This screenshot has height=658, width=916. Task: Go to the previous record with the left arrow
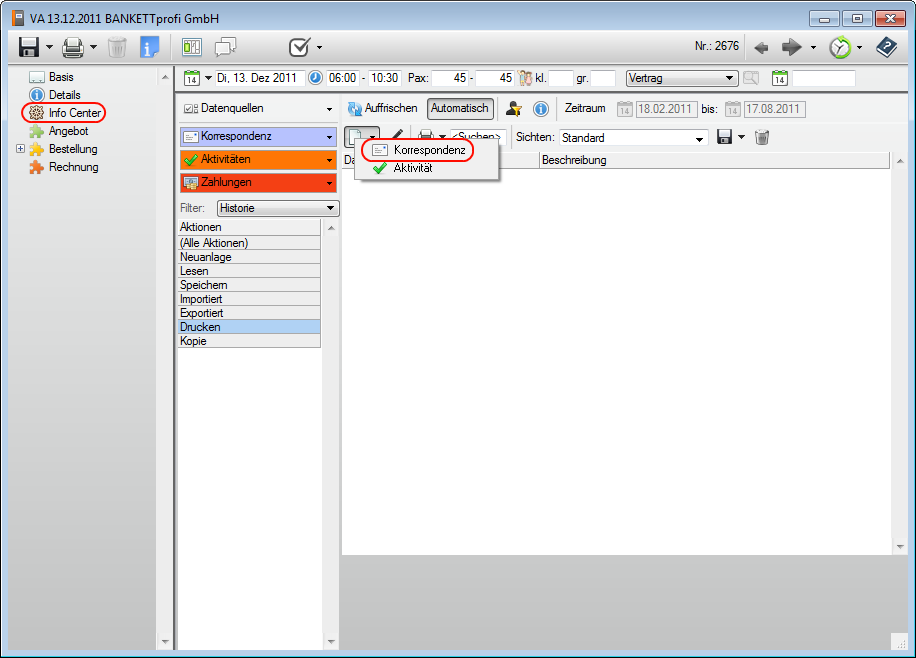[x=761, y=47]
